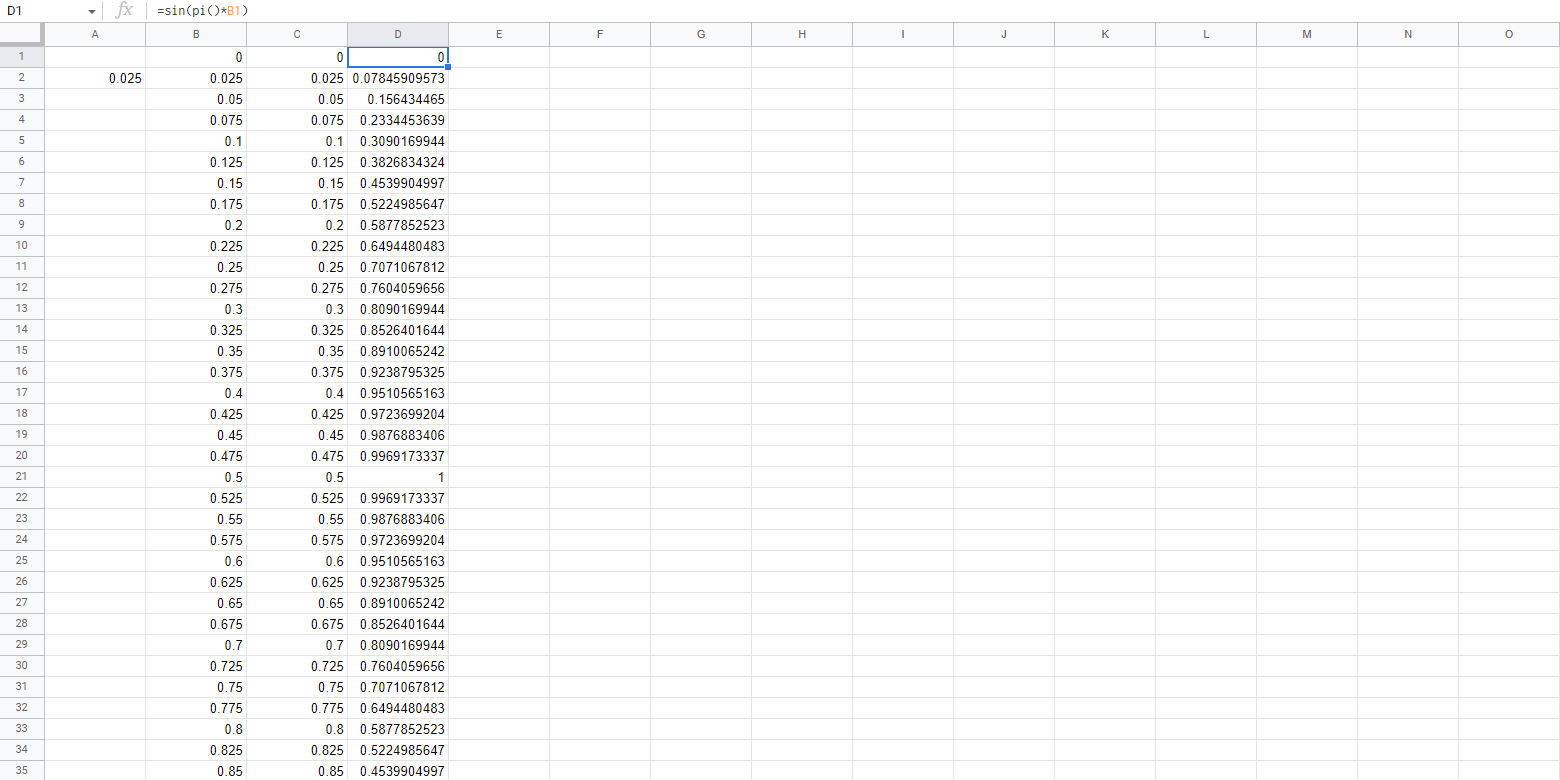Select the column O header
This screenshot has height=780, width=1560.
[x=1508, y=33]
